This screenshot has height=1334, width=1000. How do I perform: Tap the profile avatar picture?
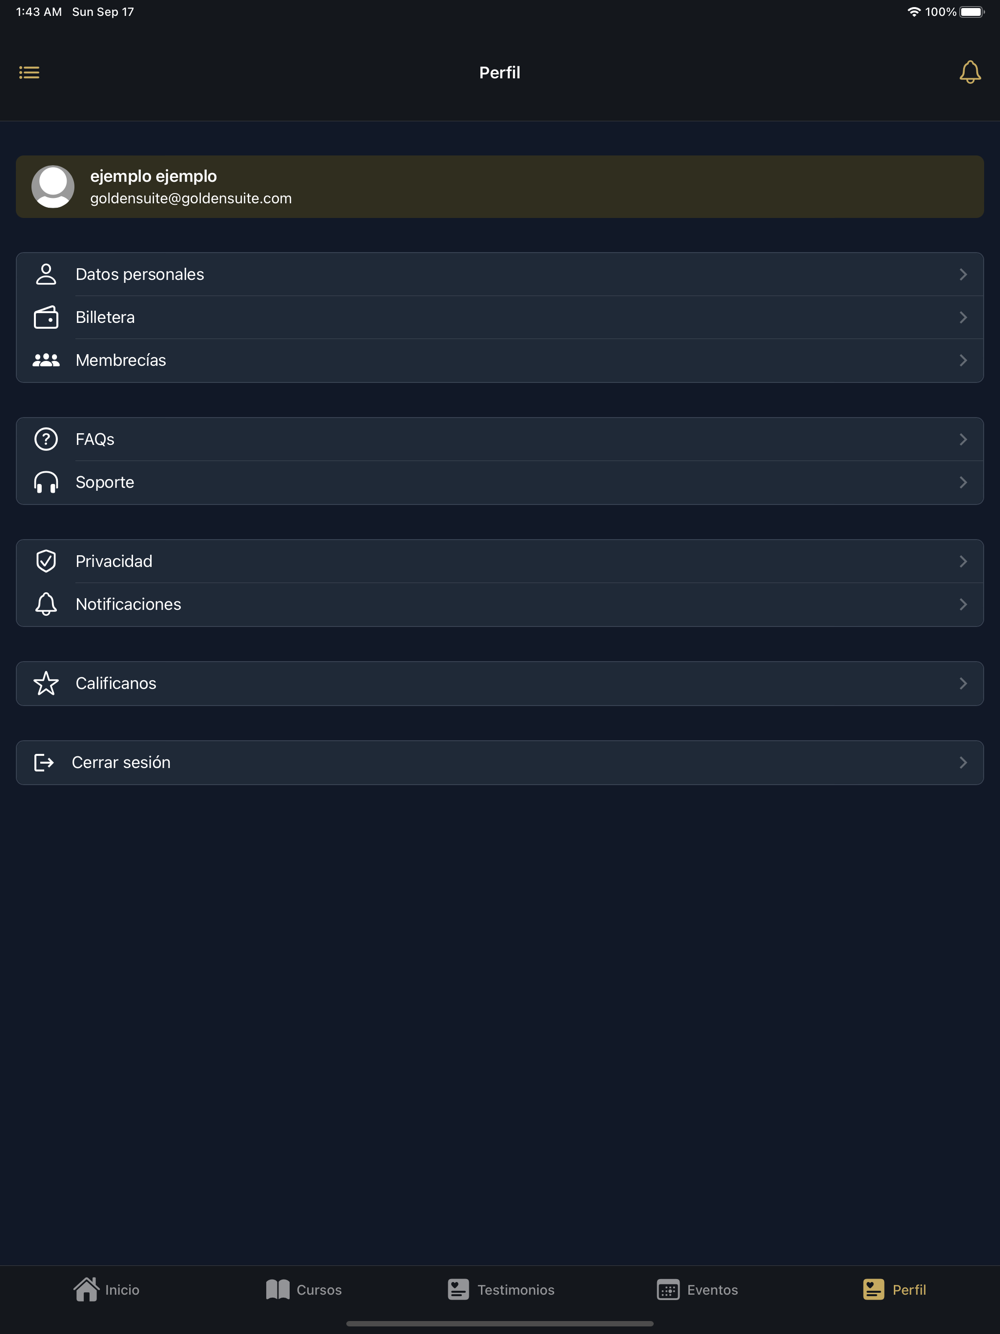tap(53, 187)
